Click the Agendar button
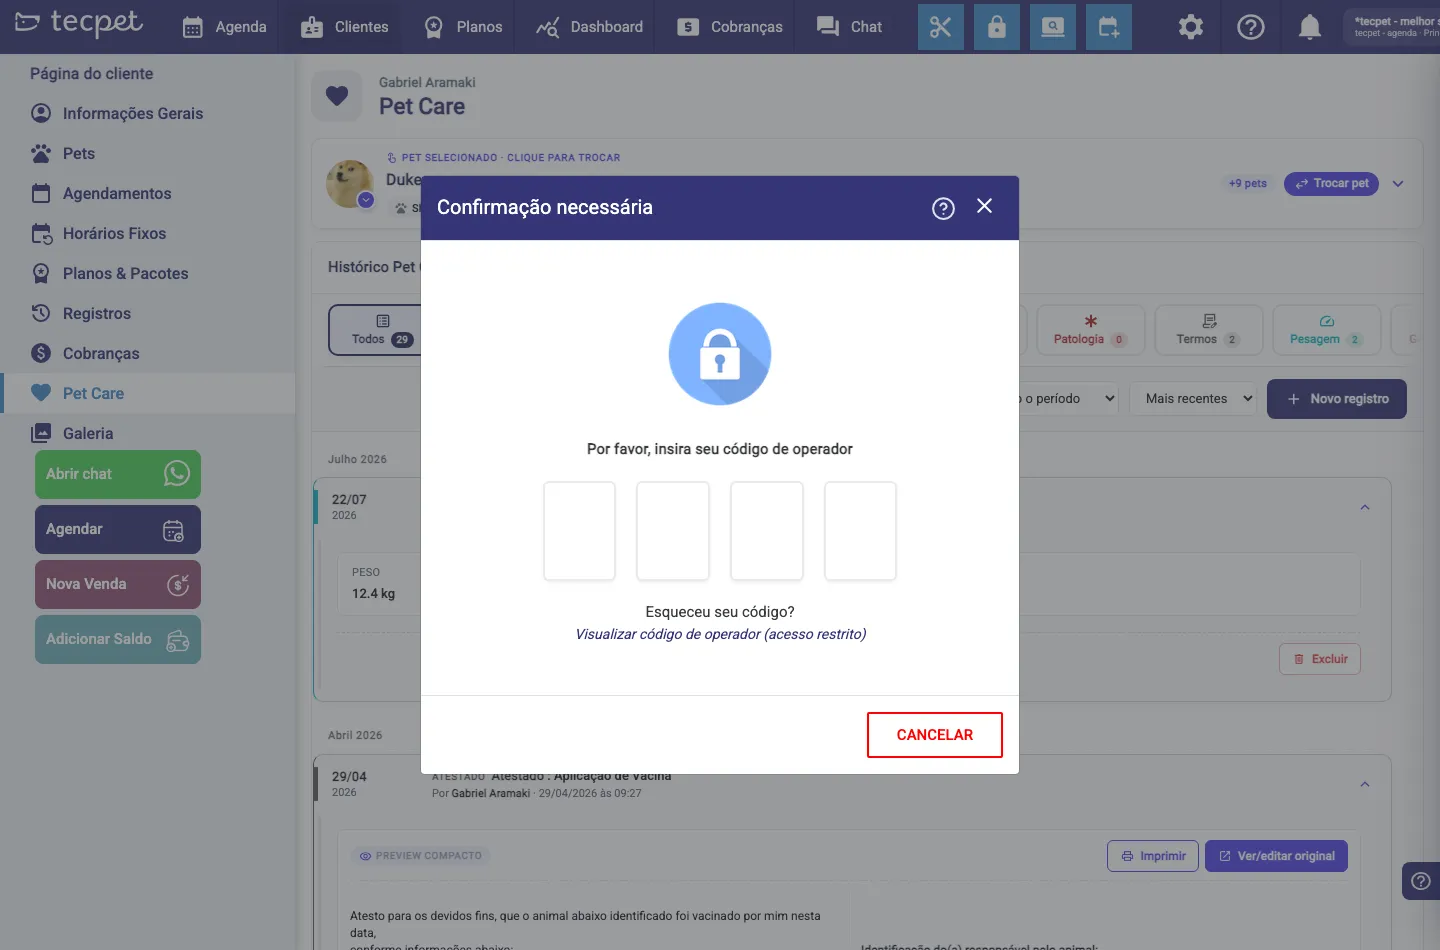 tap(118, 529)
